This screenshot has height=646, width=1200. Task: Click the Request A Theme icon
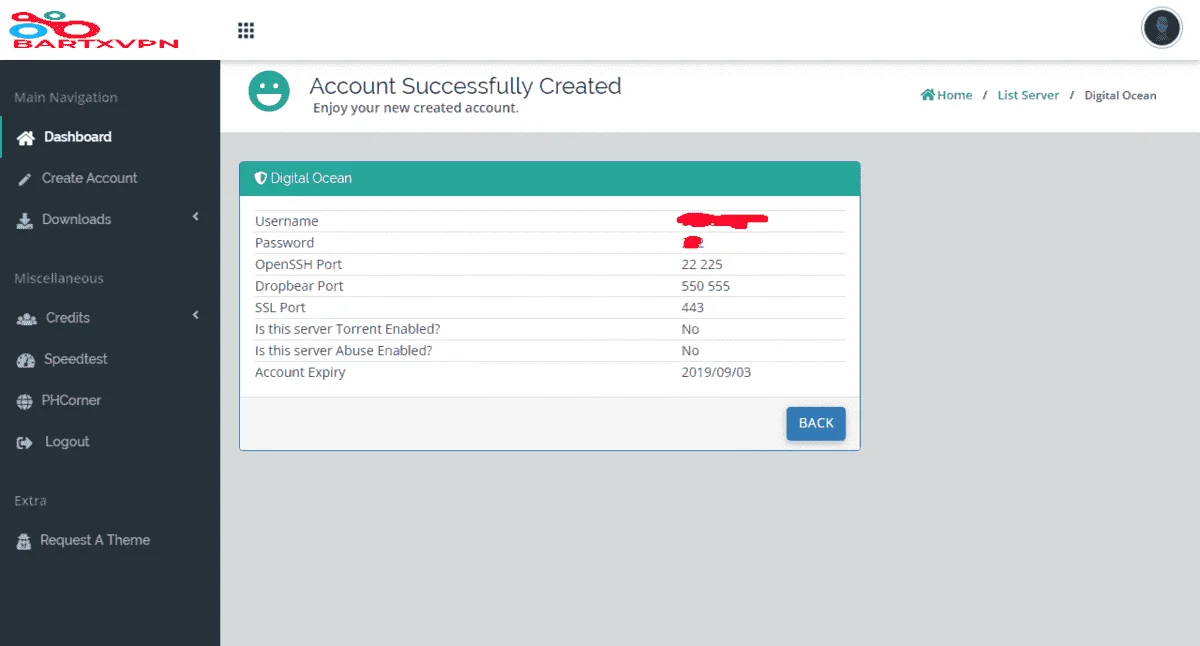tap(24, 541)
